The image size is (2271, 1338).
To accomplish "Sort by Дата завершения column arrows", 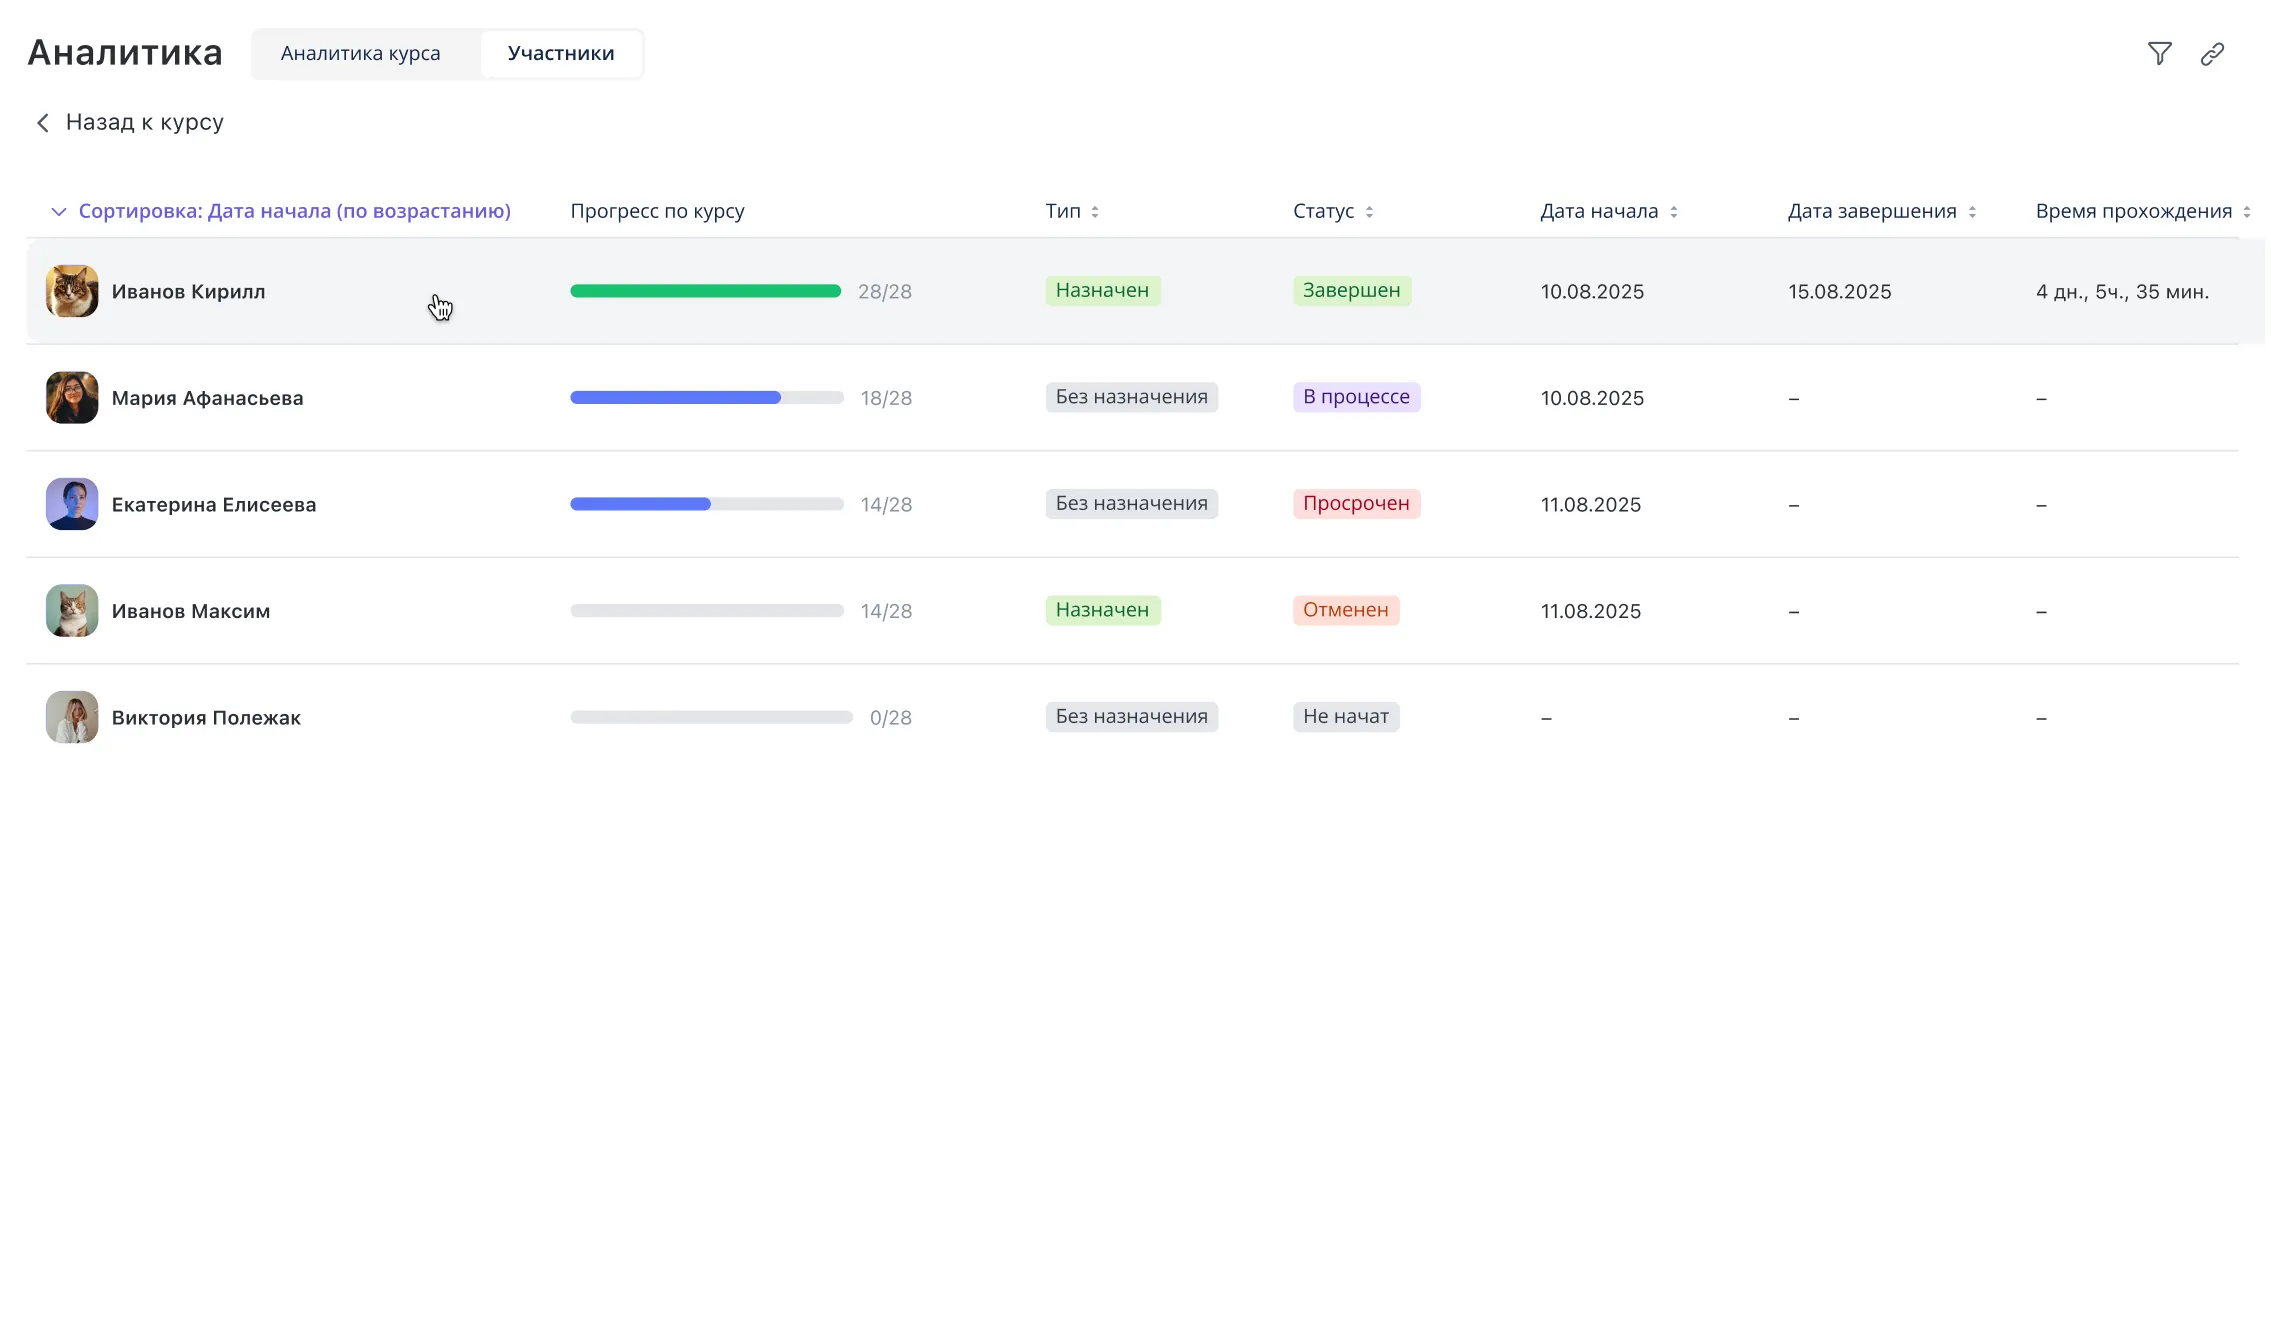I will (x=1972, y=212).
